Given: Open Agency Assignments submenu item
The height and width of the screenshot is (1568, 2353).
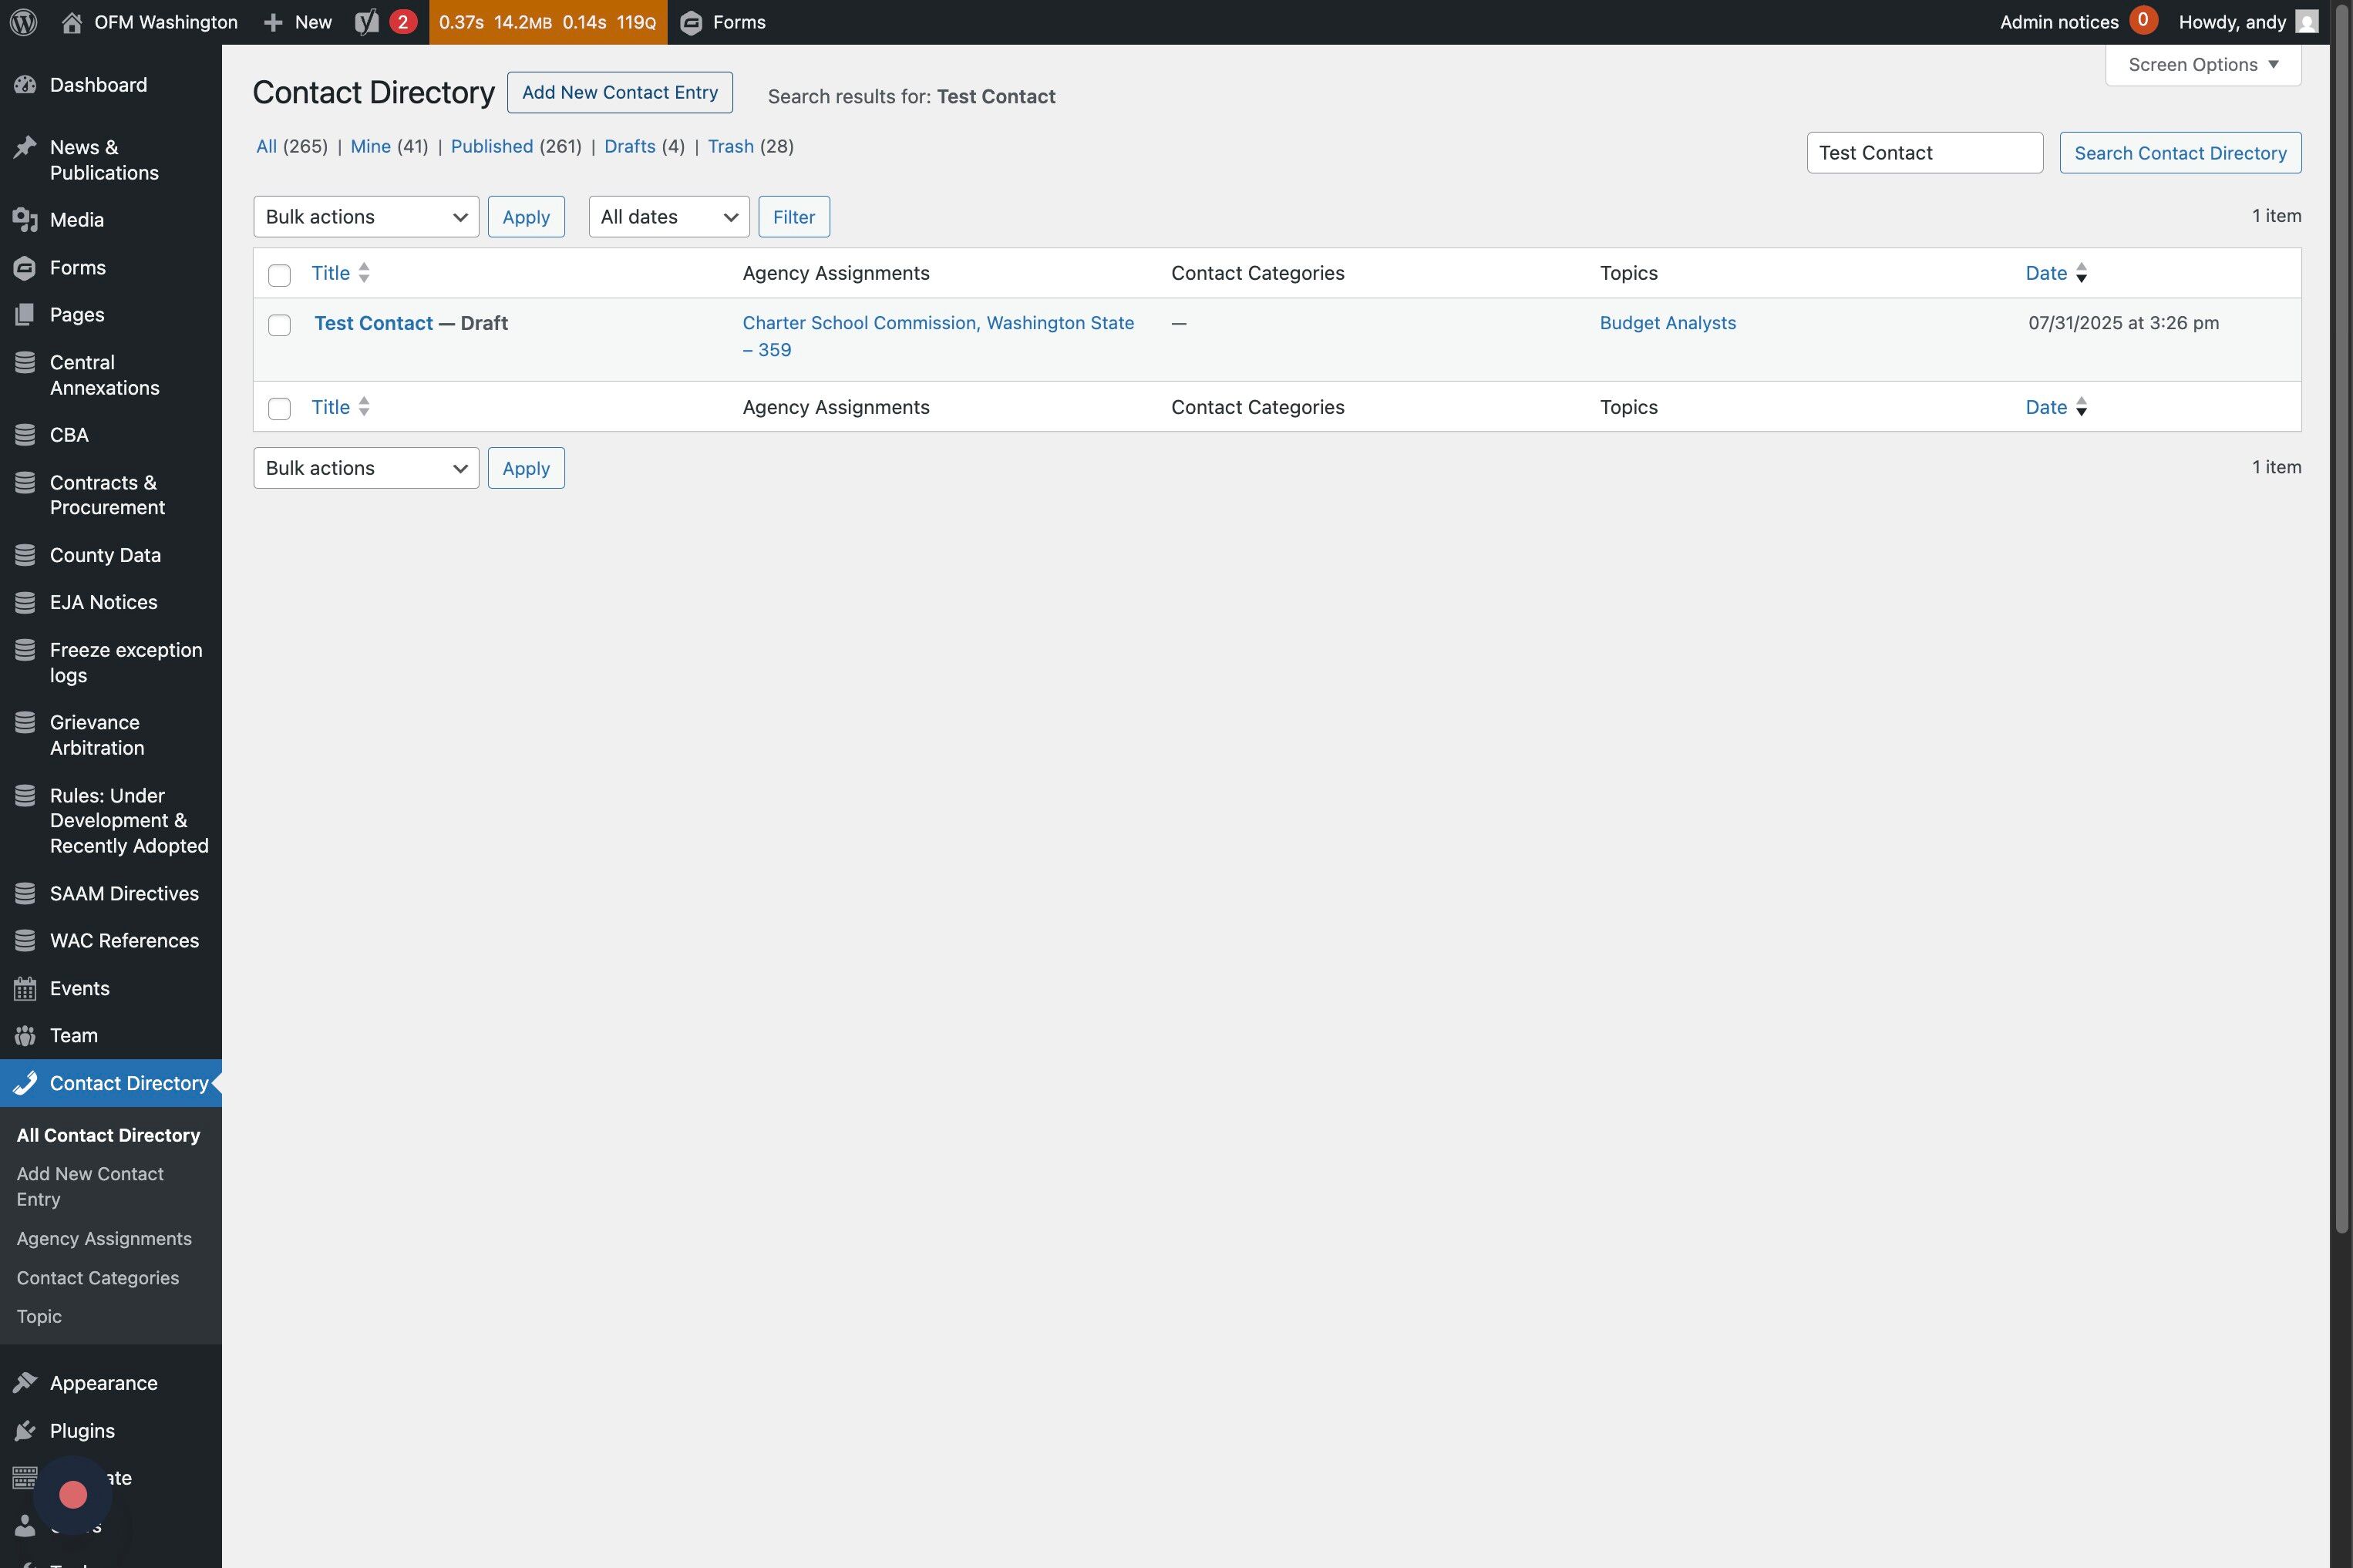Looking at the screenshot, I should click(104, 1239).
